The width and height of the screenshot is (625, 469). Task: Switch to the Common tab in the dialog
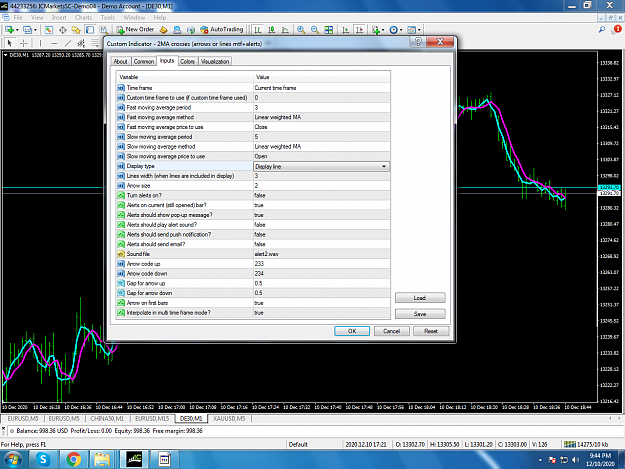pos(143,61)
